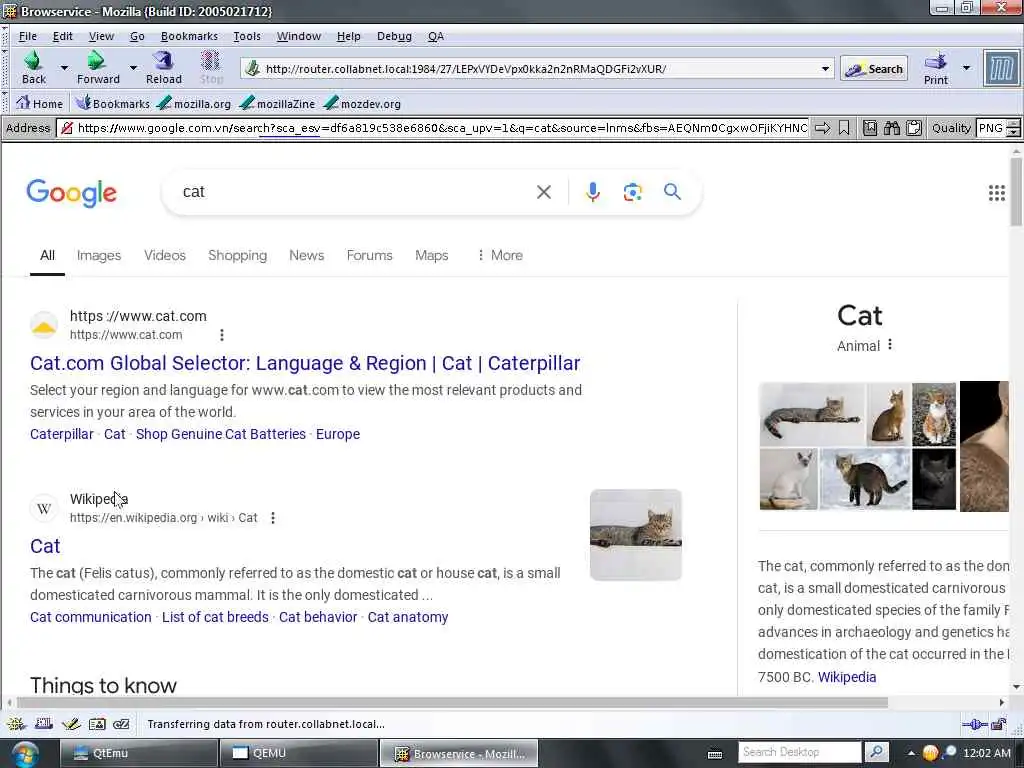Click the horizontal page scrollbar
Viewport: 1024px width, 768px height.
tap(452, 703)
